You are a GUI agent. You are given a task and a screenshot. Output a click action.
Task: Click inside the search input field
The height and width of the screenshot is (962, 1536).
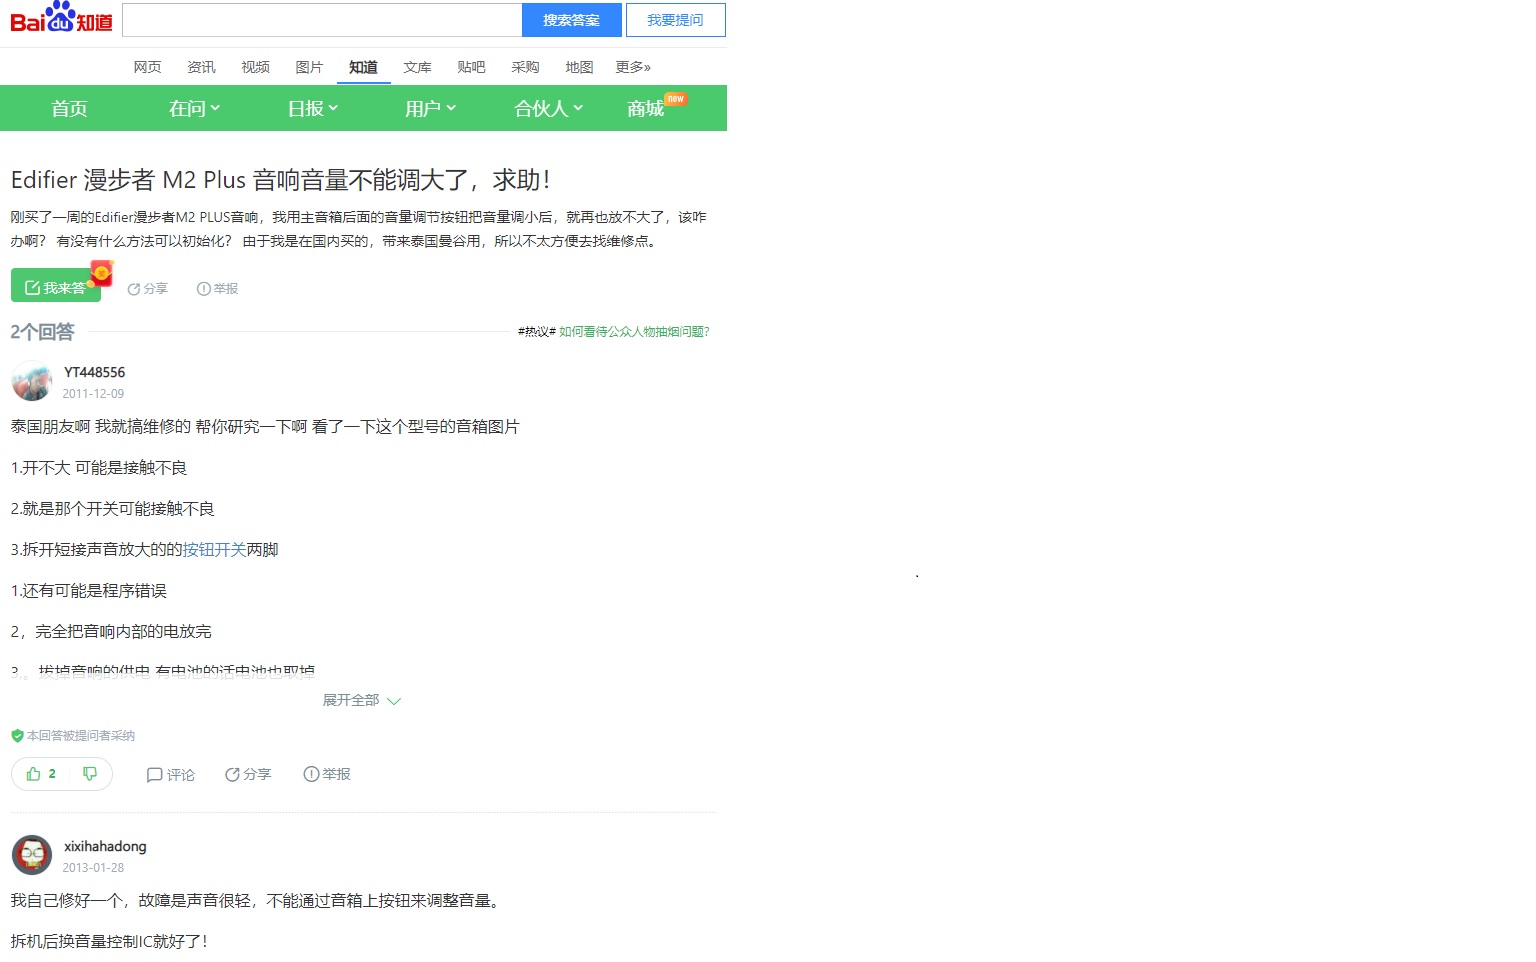click(x=320, y=19)
